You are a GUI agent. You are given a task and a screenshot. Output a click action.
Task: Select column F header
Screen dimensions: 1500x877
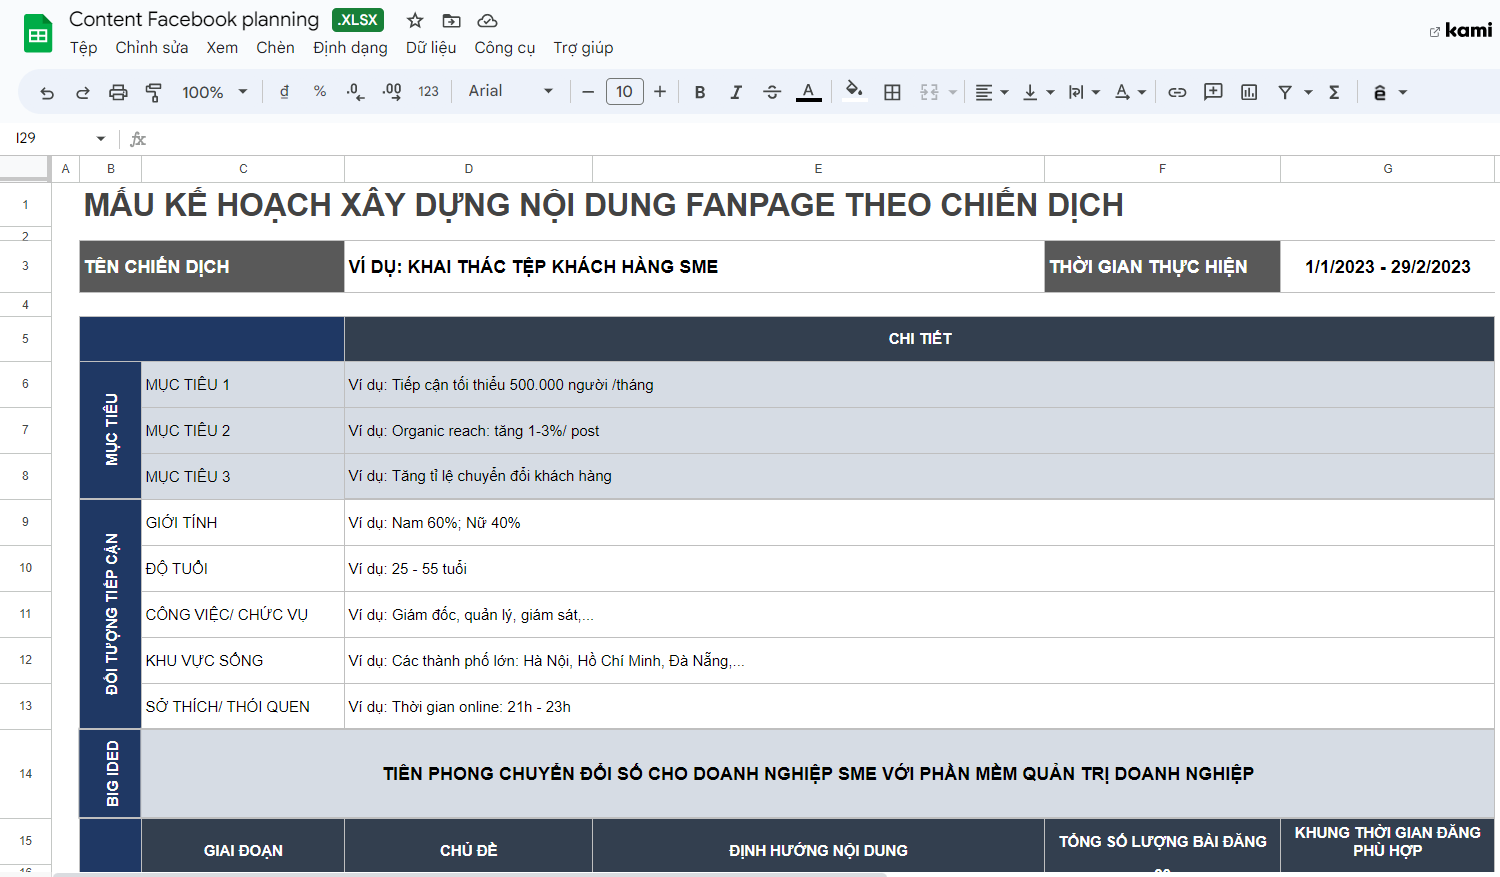pos(1162,169)
